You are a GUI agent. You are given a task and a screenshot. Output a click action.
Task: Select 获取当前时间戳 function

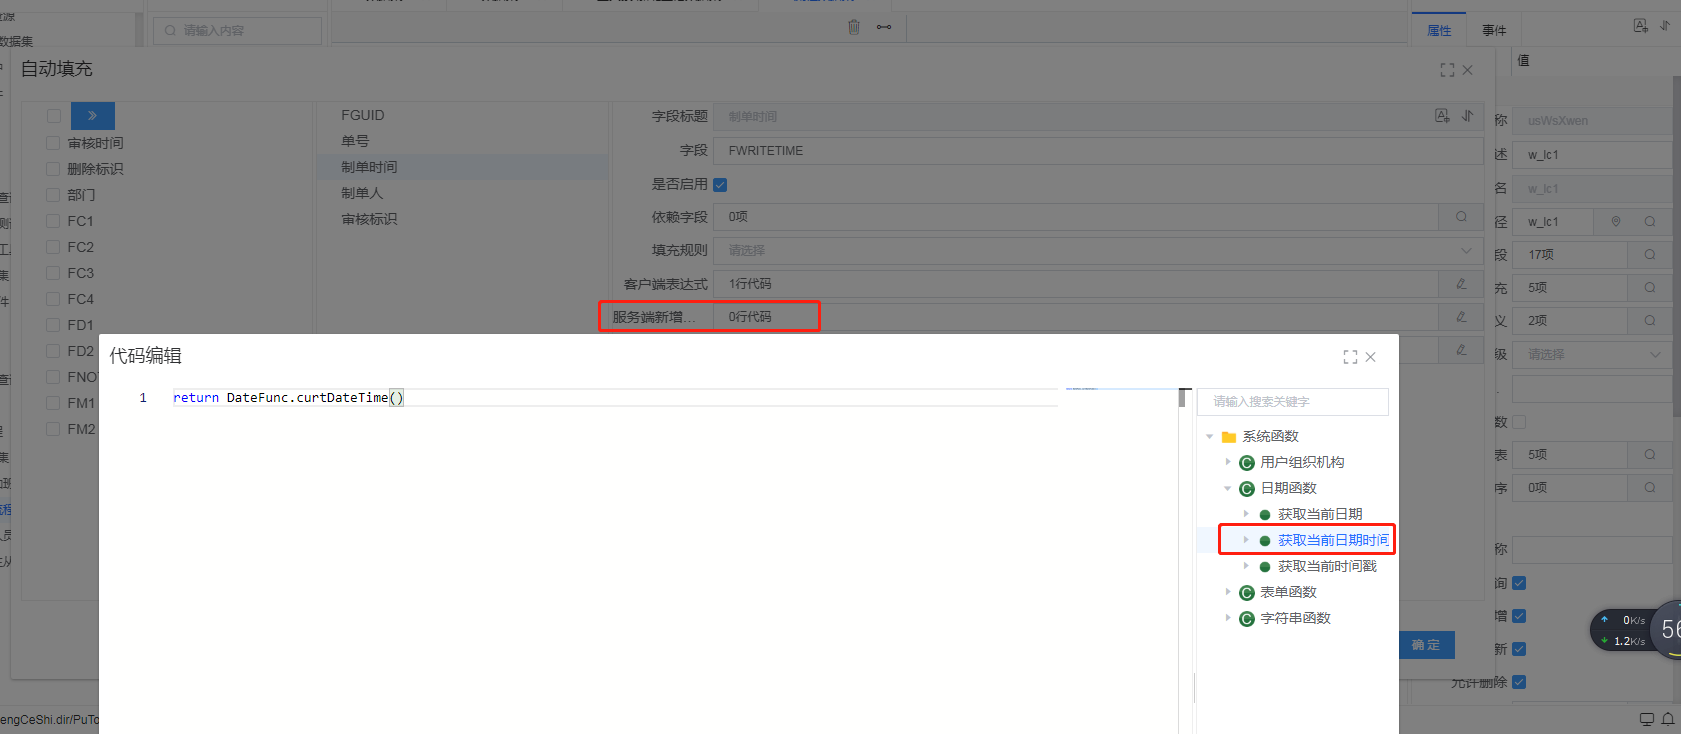(x=1327, y=566)
